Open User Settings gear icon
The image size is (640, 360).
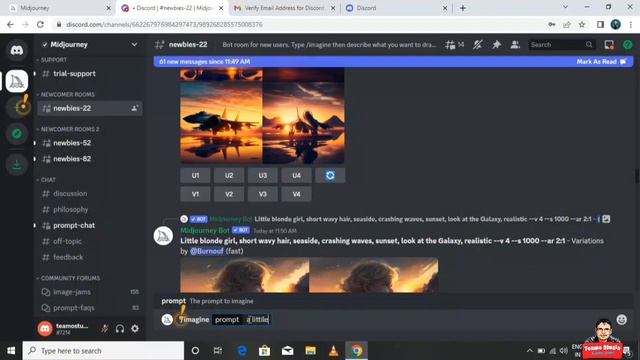[135, 329]
